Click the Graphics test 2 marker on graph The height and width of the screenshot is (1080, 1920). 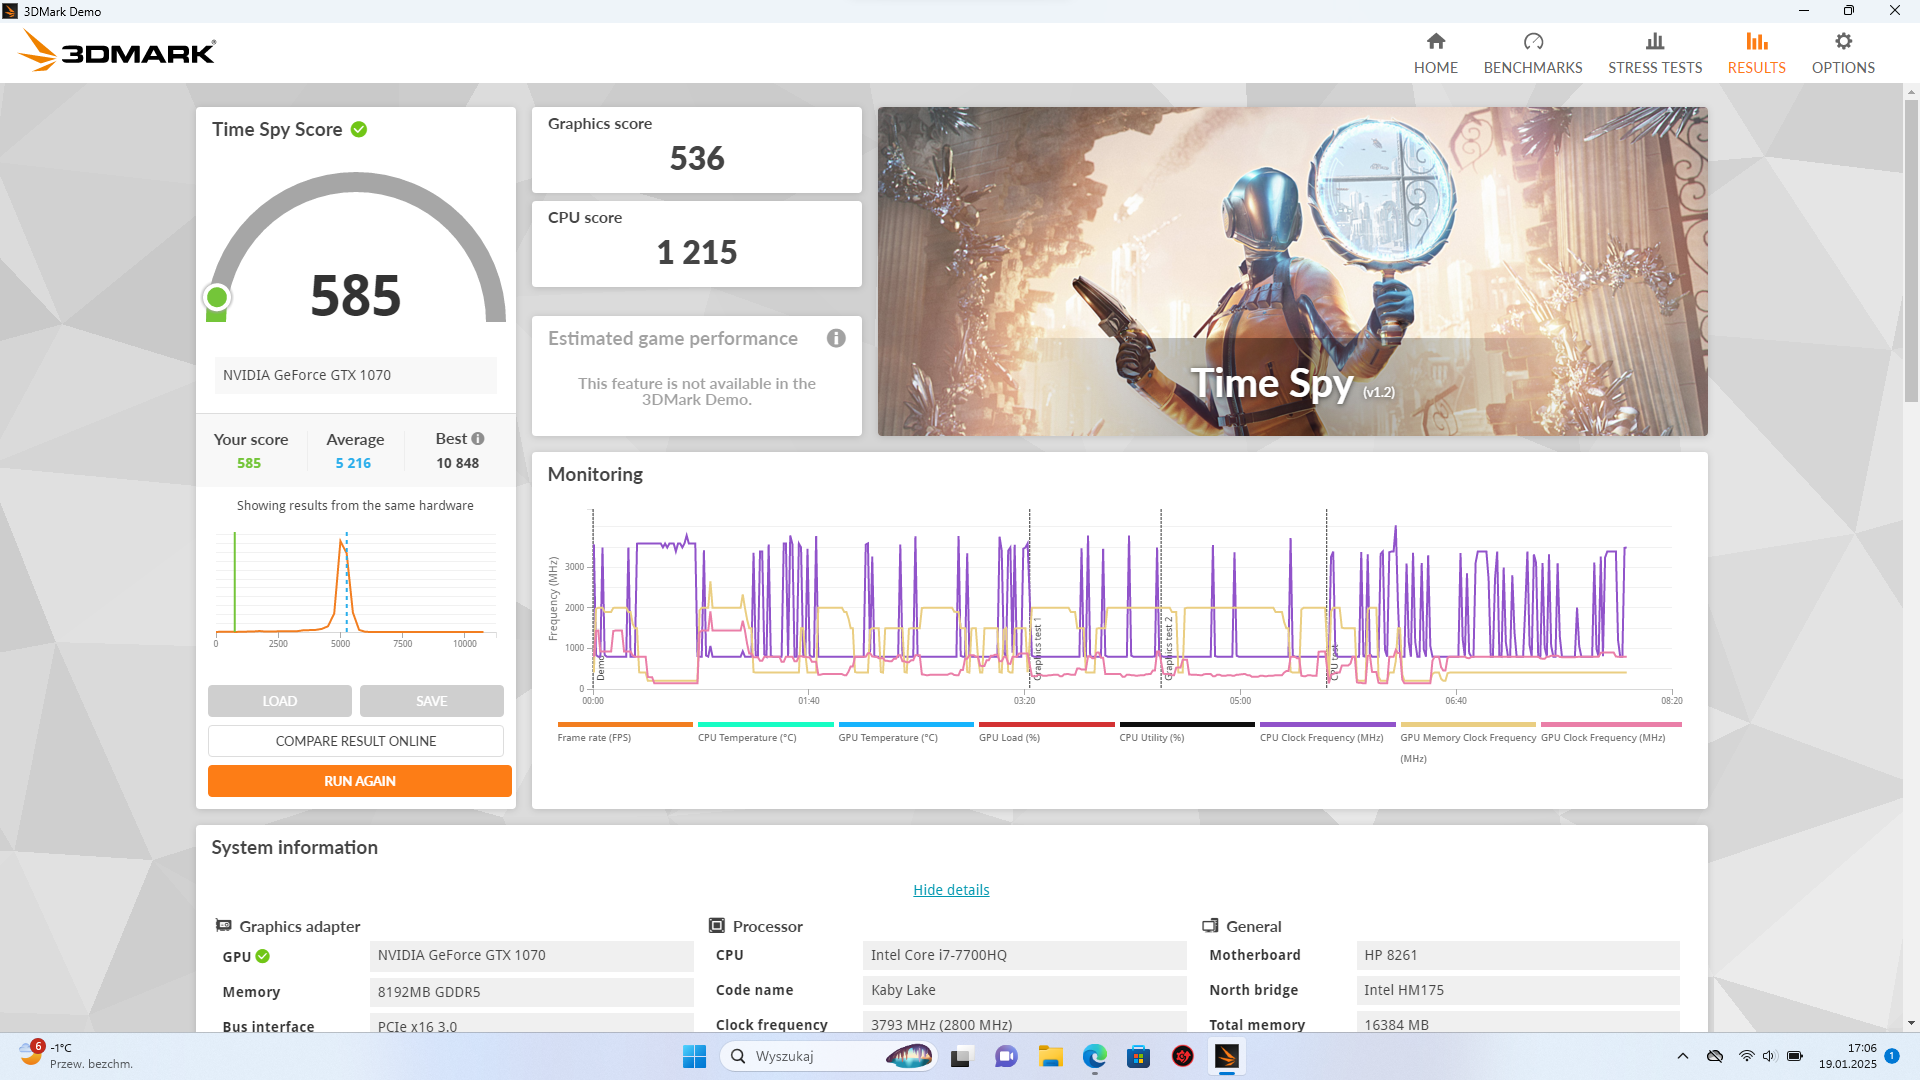tap(1169, 648)
